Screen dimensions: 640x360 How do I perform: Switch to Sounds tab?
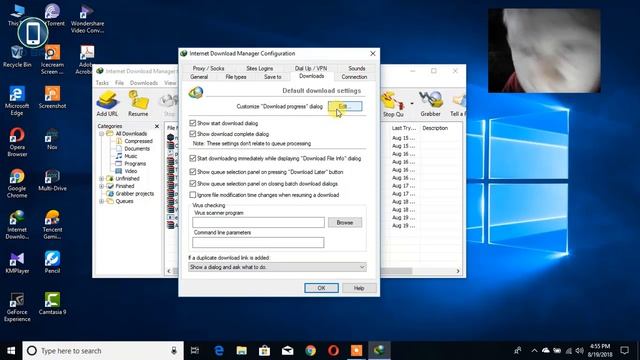click(356, 68)
